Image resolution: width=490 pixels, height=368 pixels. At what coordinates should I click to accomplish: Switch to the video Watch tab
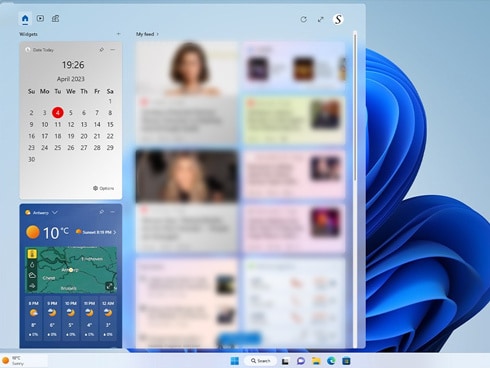click(x=40, y=19)
